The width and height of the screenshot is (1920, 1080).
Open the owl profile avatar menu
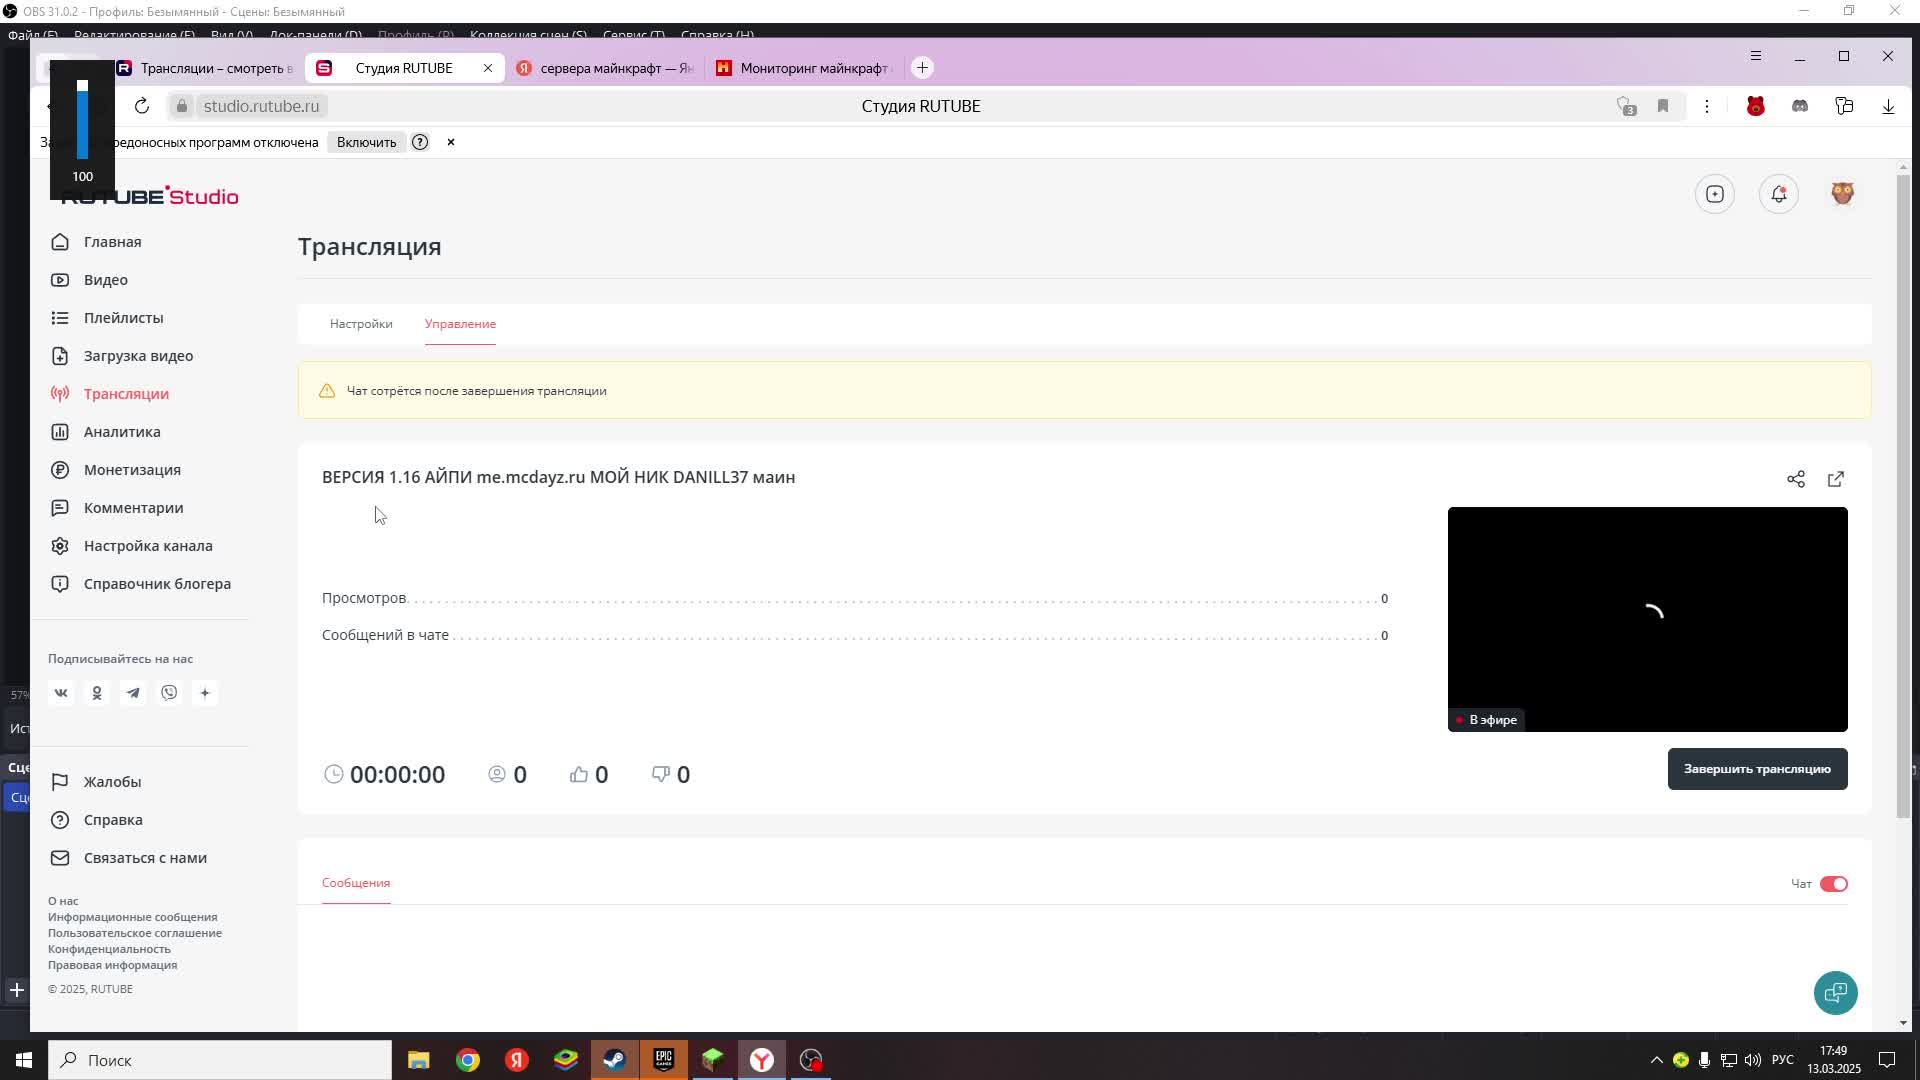click(1842, 194)
